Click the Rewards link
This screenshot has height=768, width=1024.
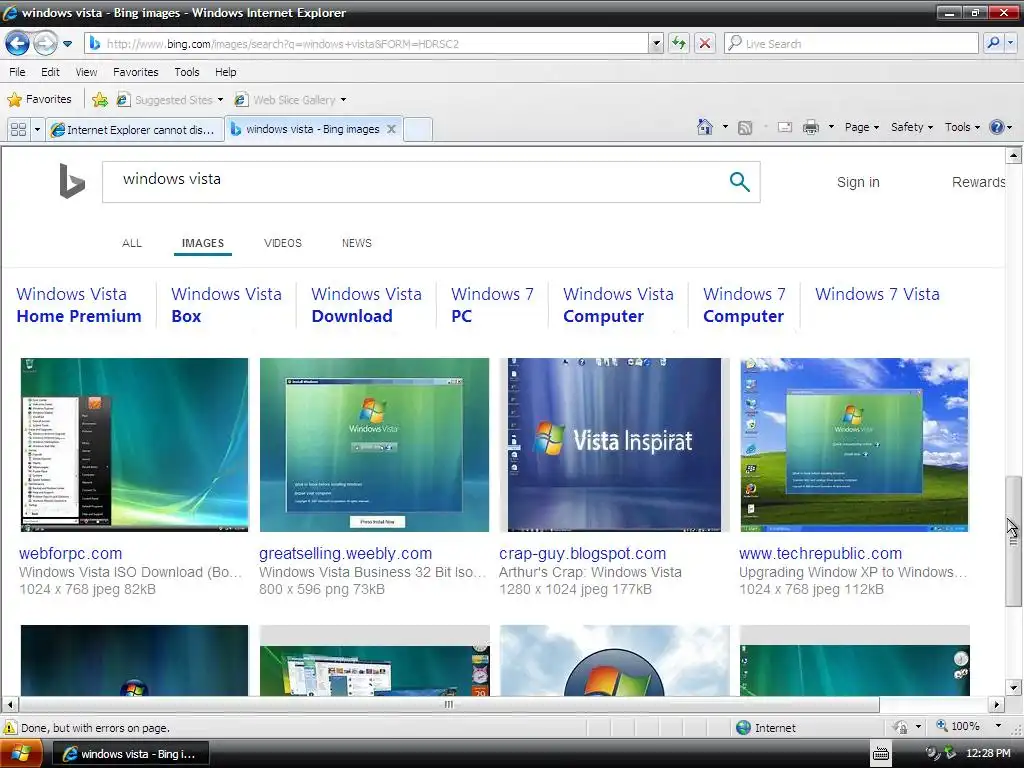tap(978, 182)
